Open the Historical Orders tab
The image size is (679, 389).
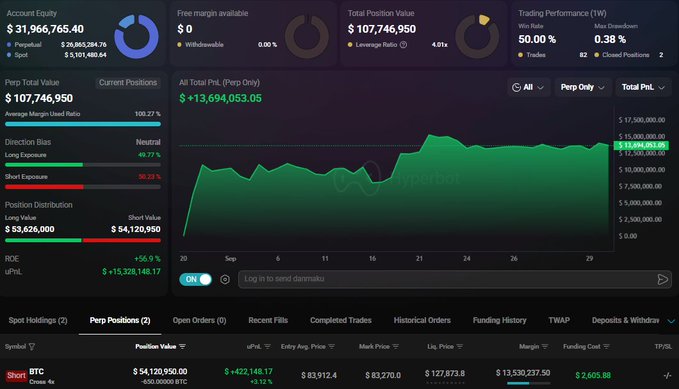pos(422,320)
